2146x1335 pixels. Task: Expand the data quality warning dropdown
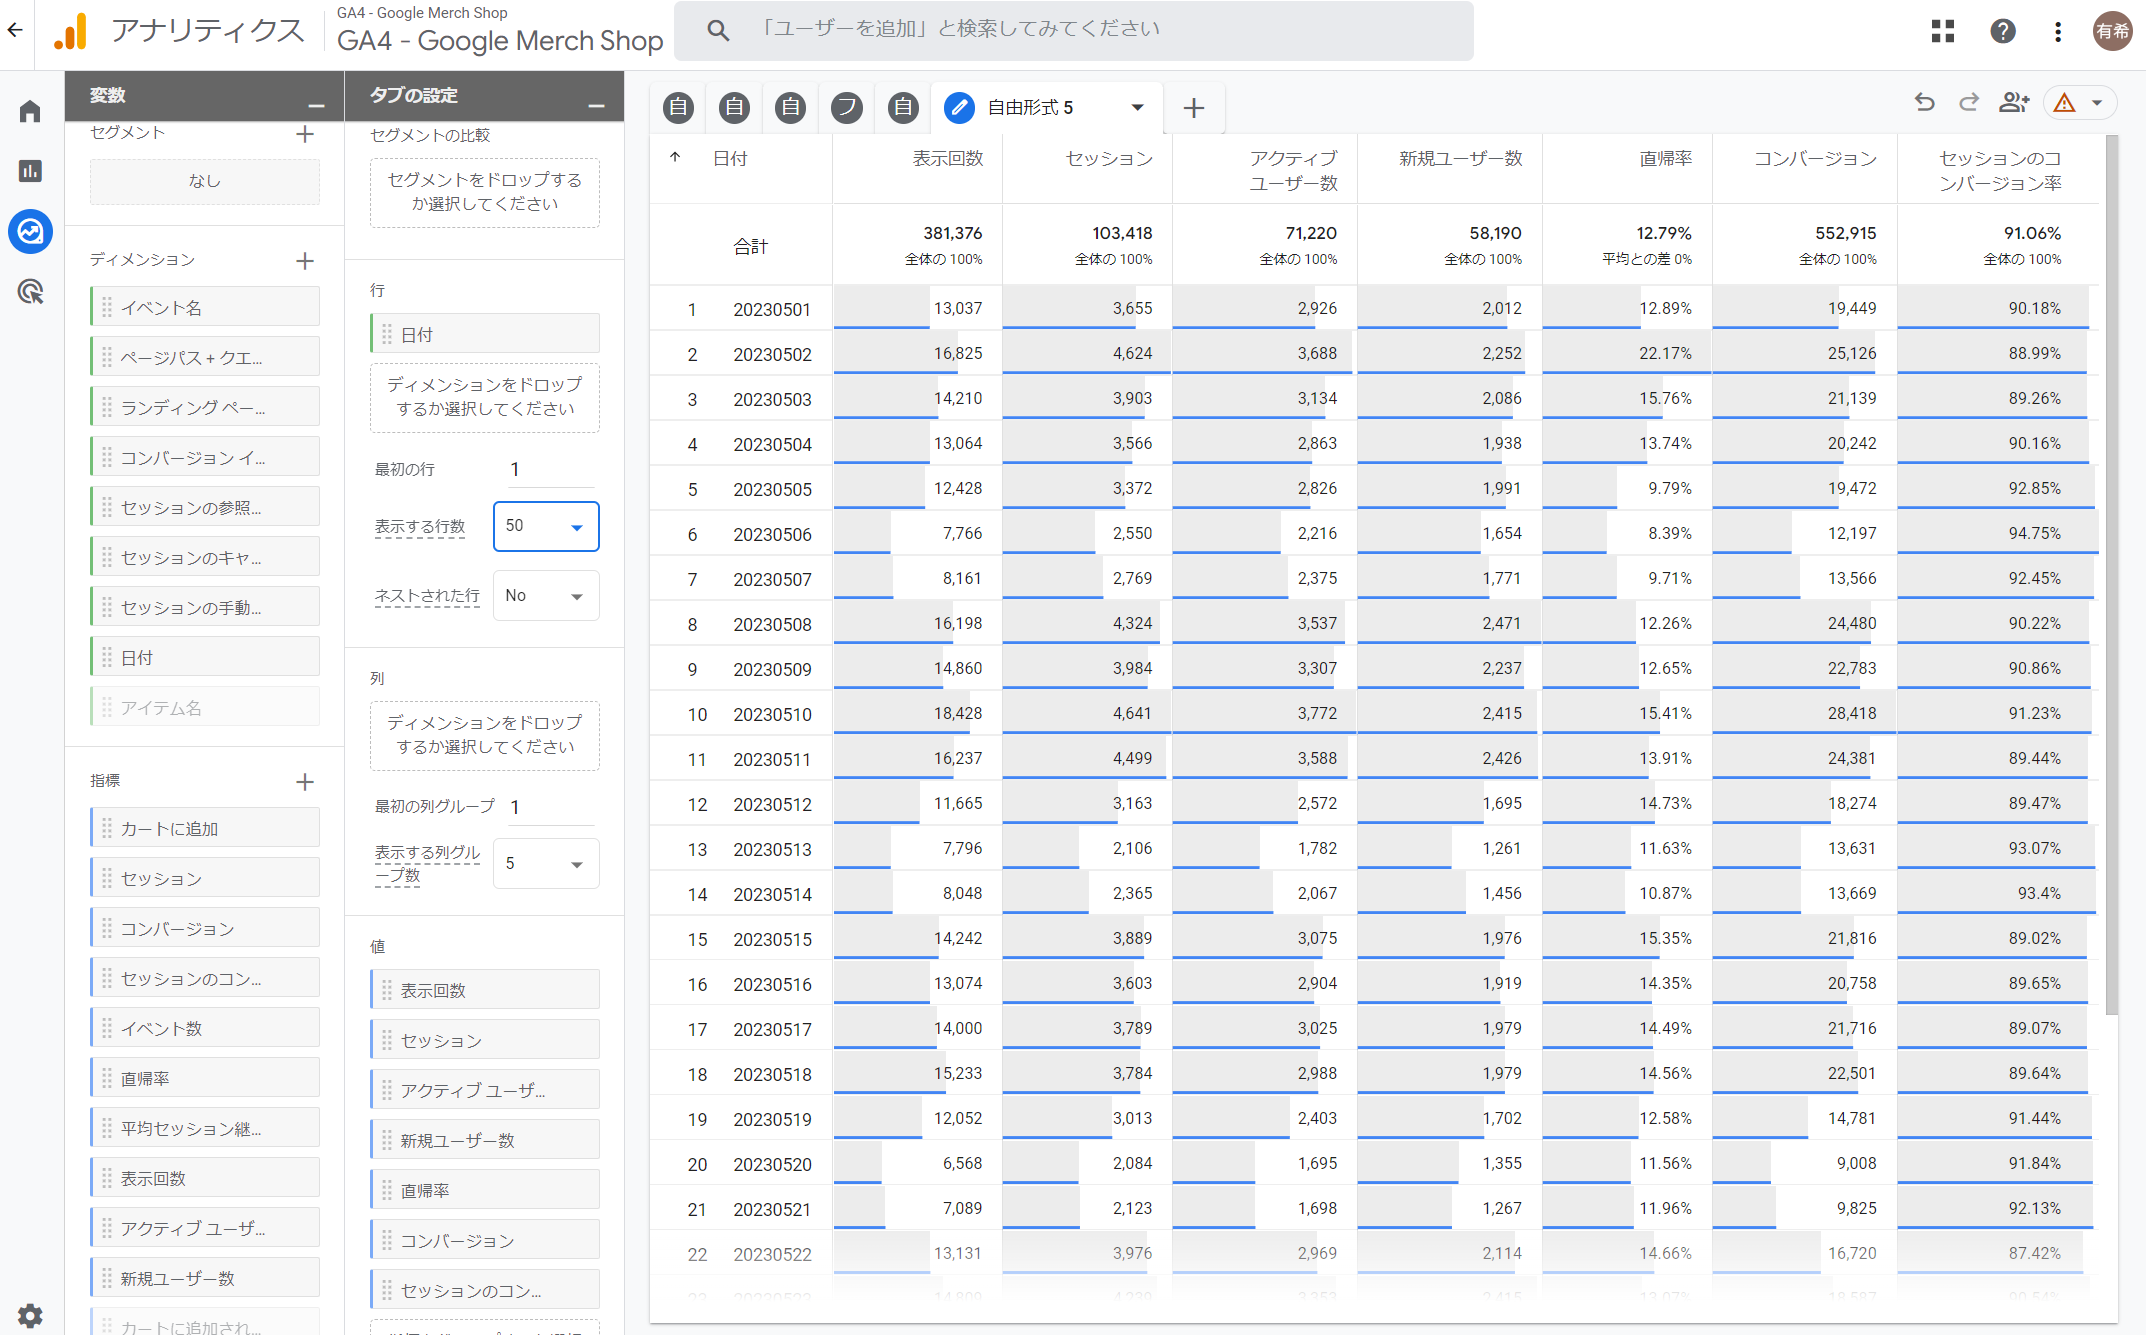(2097, 102)
